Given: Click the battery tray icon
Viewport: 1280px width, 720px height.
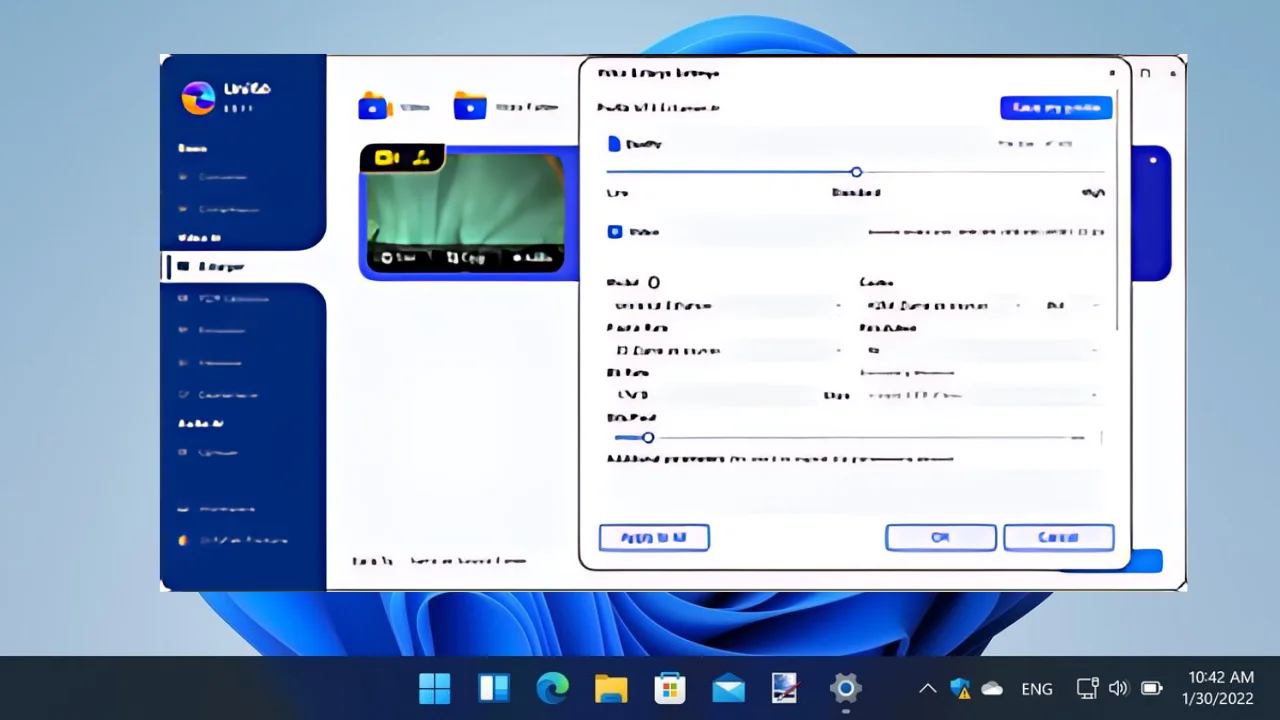Looking at the screenshot, I should 1151,688.
